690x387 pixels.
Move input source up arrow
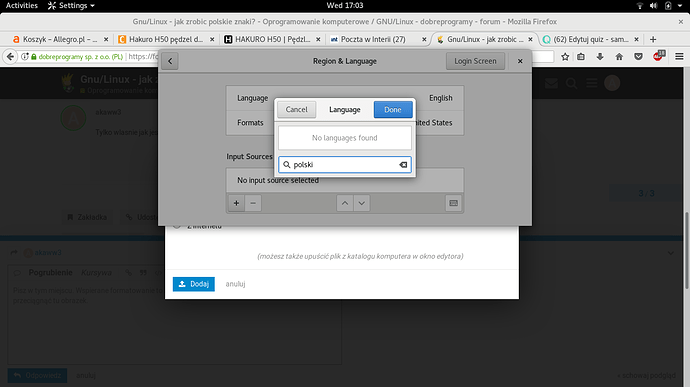point(345,203)
